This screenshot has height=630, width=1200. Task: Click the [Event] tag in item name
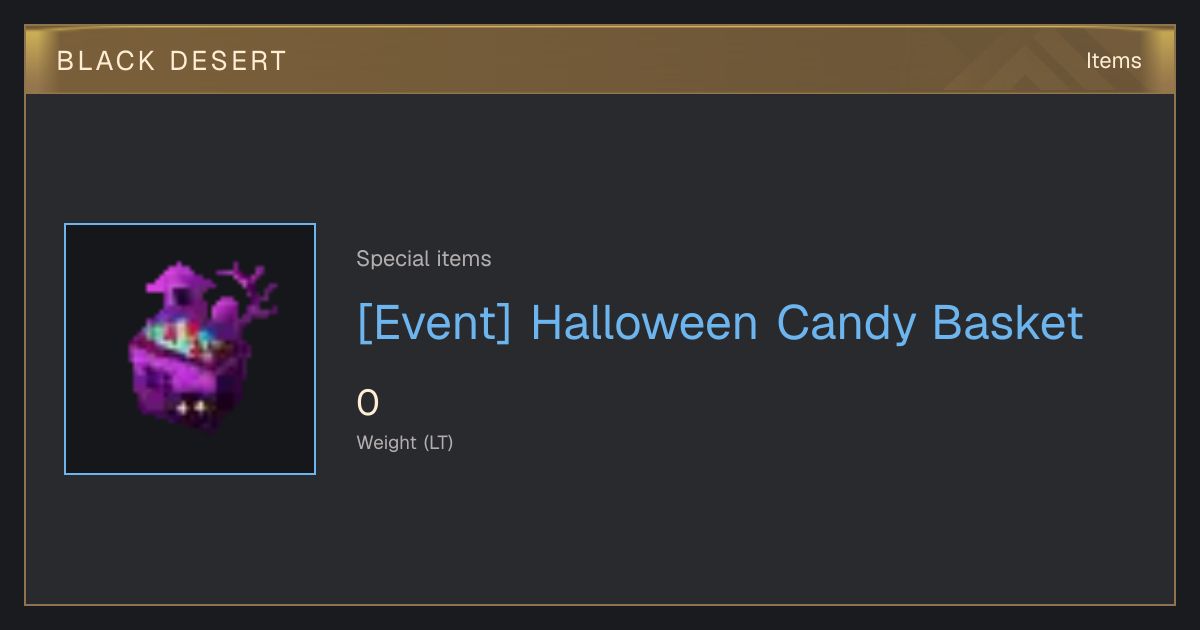click(434, 324)
